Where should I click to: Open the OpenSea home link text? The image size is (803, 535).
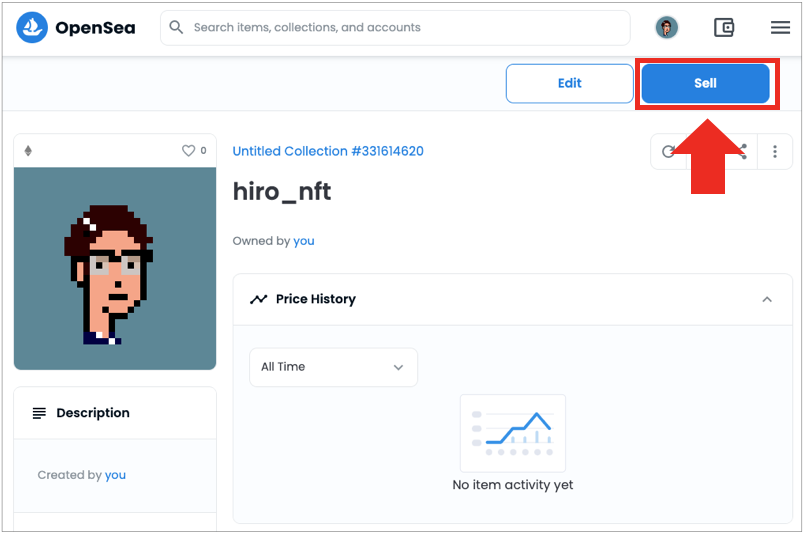[95, 28]
